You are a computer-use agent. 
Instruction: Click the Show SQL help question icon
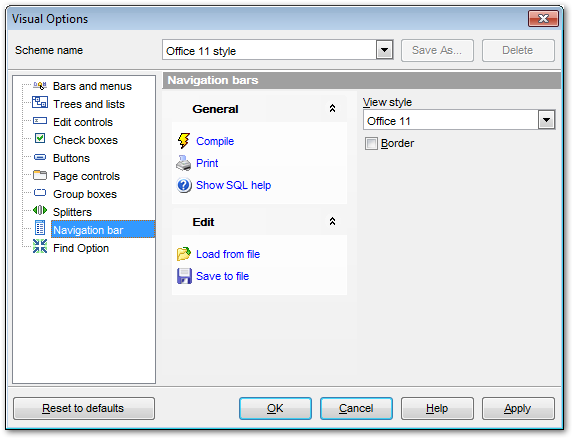pos(184,185)
